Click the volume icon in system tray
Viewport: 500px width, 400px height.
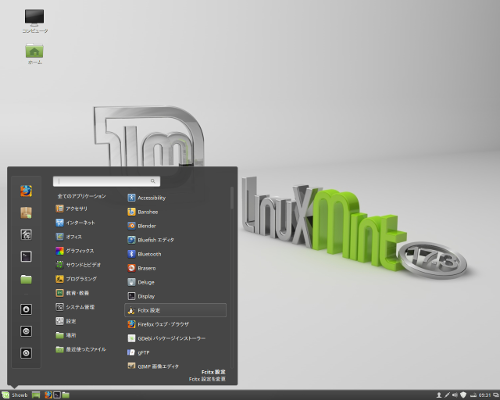[455, 395]
